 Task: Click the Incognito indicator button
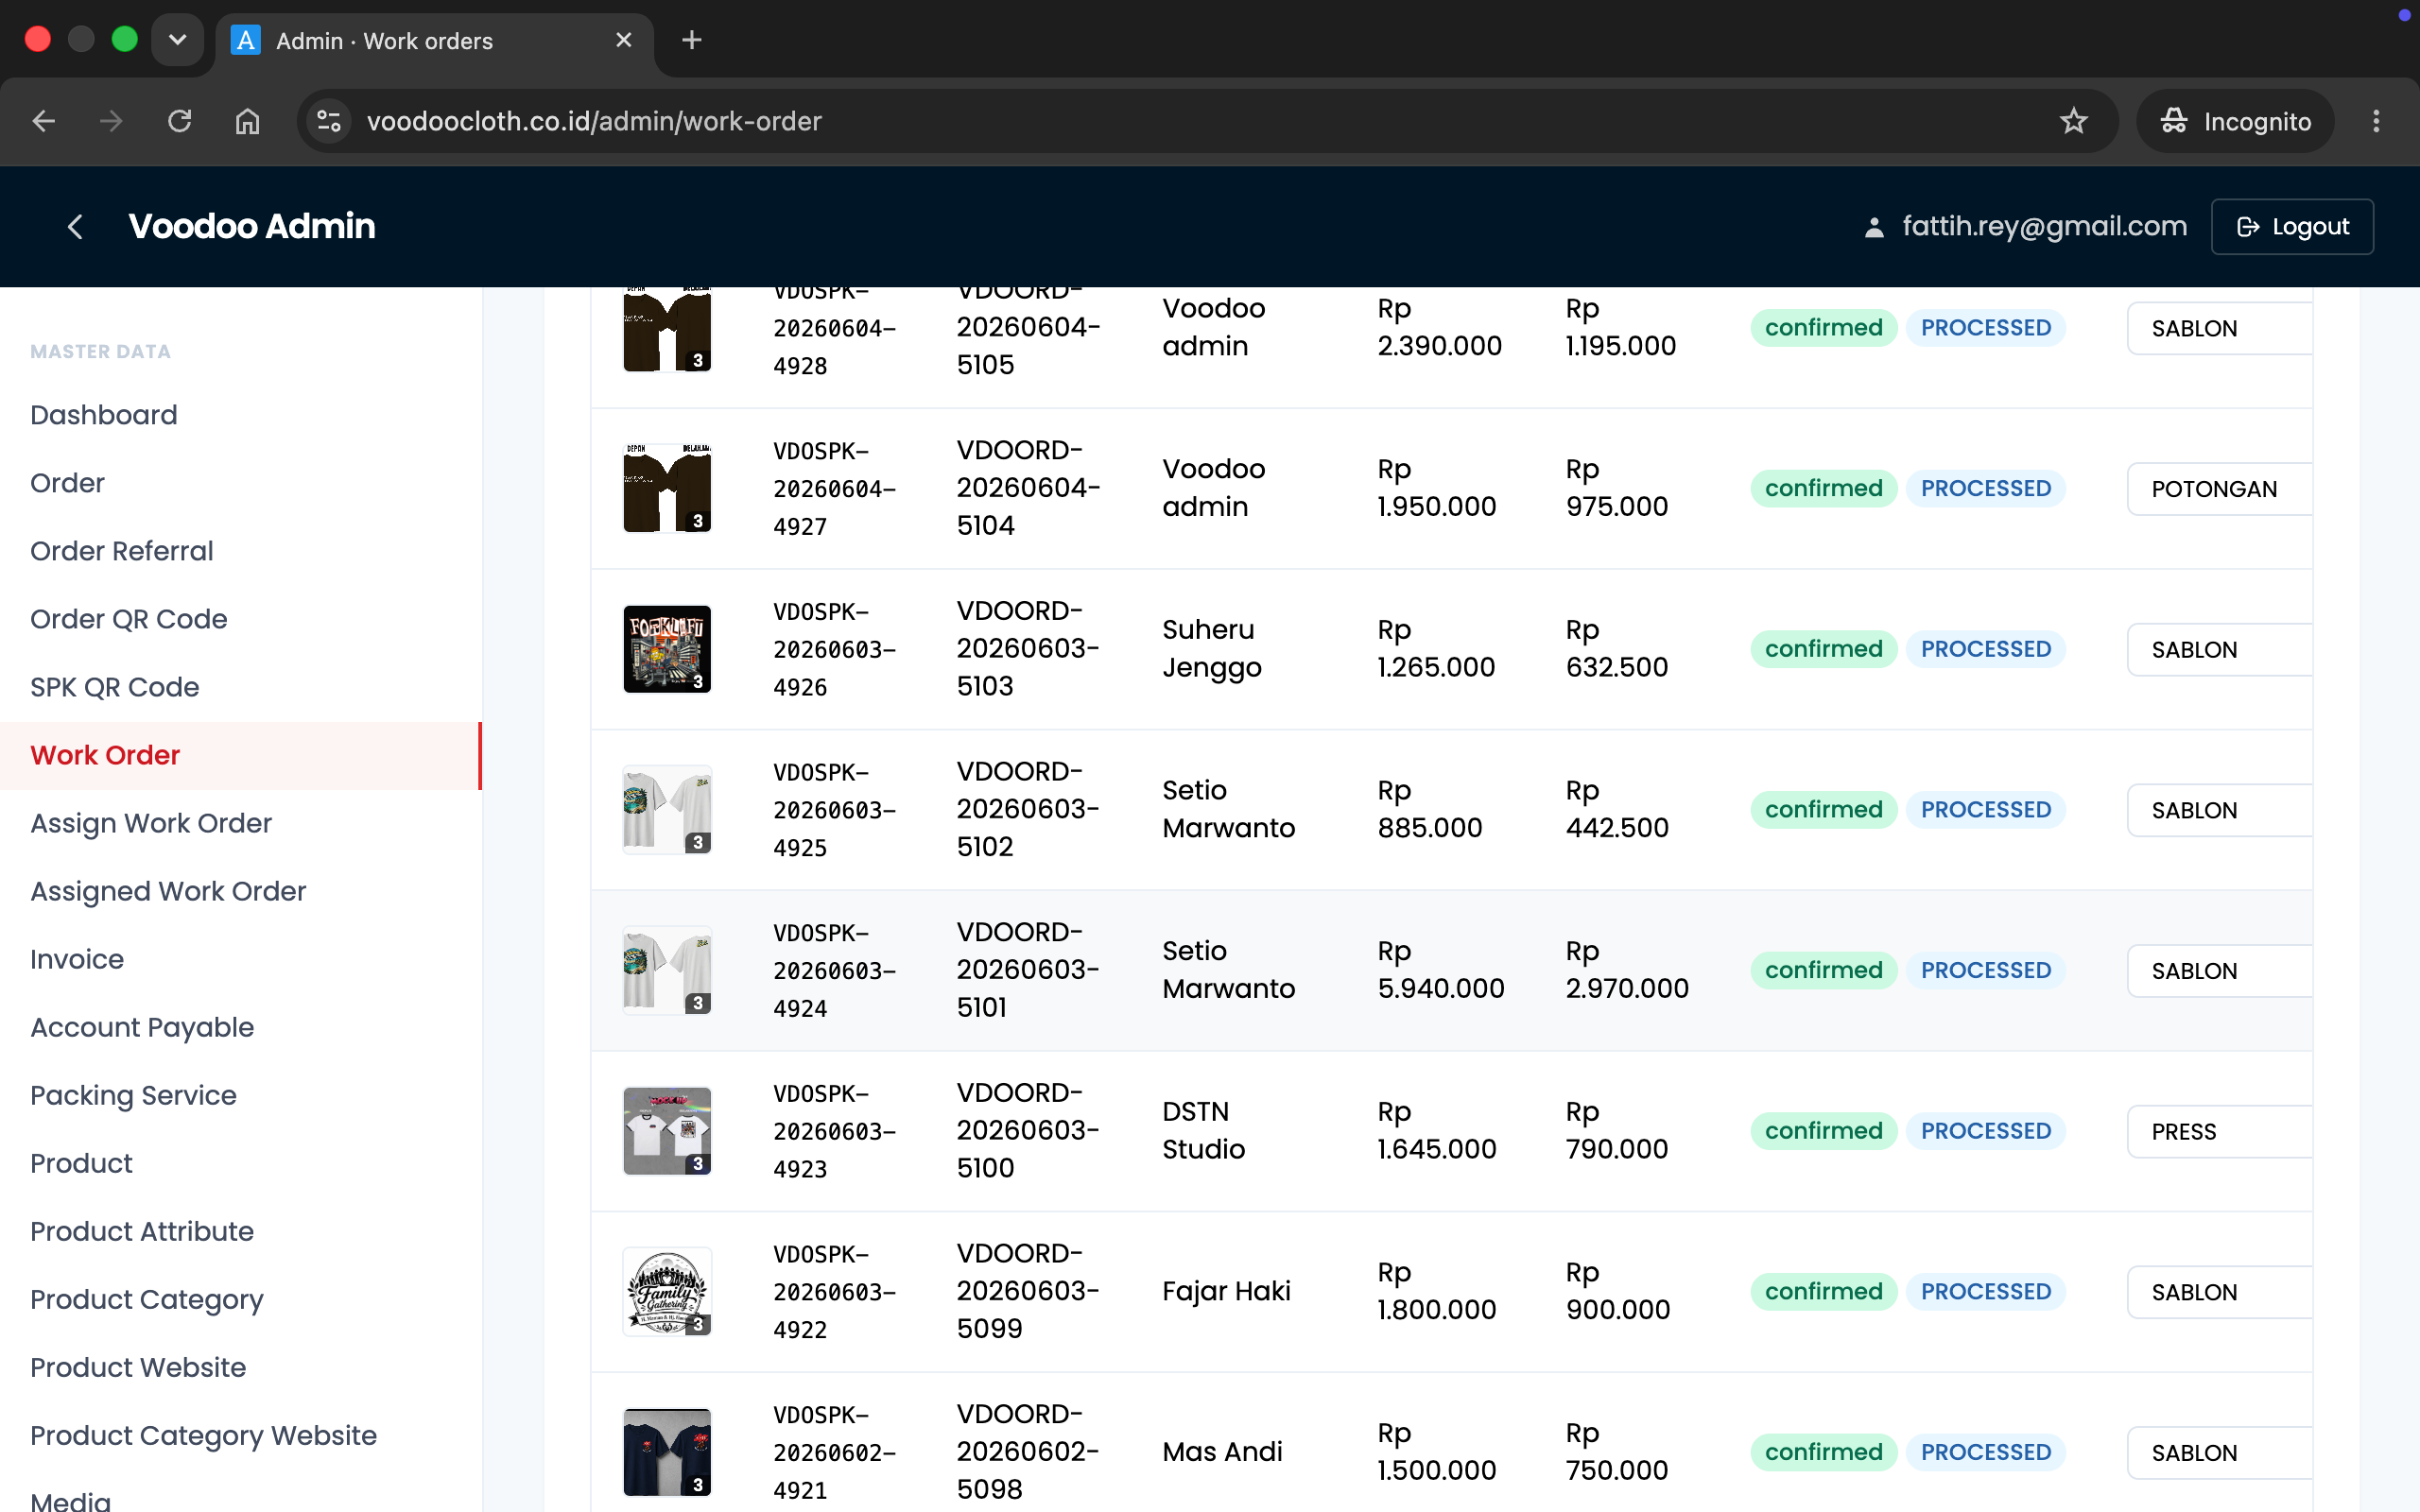(x=2236, y=121)
